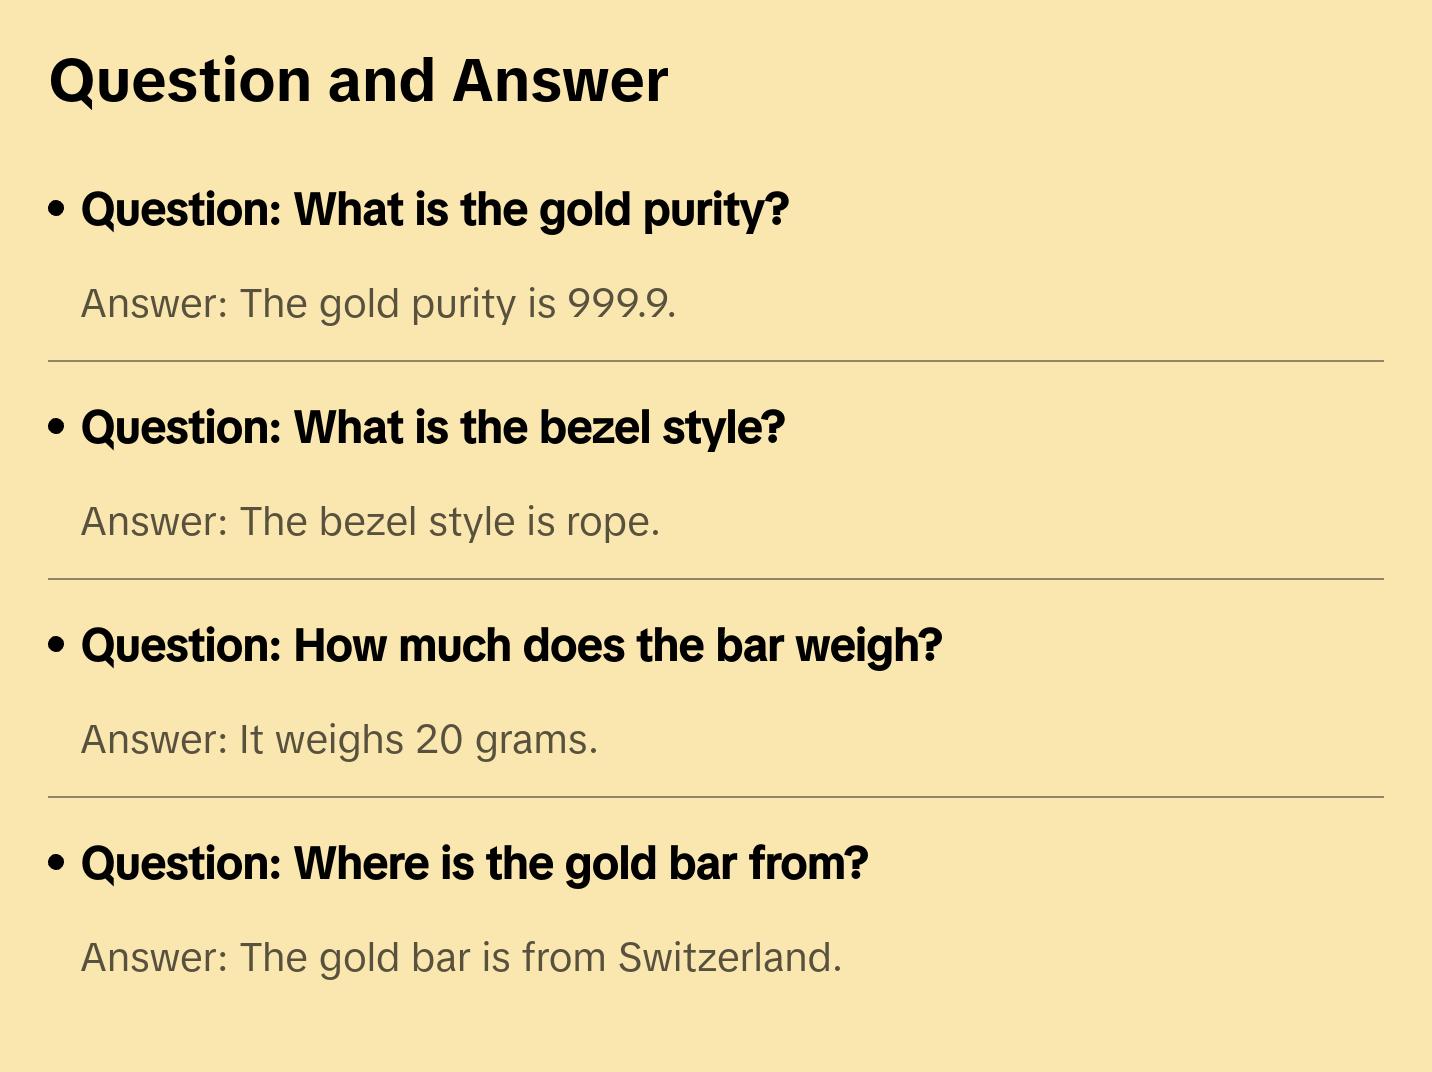Click the answer line about the bar's origin
The height and width of the screenshot is (1072, 1432).
pyautogui.click(x=461, y=958)
